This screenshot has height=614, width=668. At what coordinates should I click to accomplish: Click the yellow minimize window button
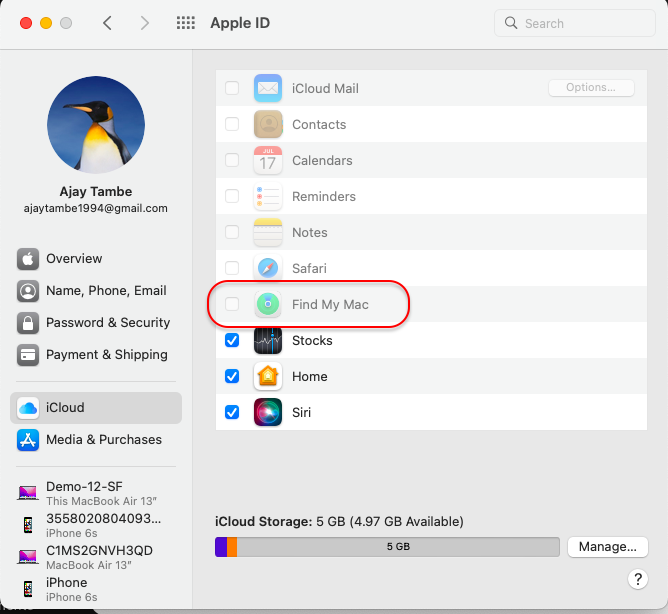point(46,23)
